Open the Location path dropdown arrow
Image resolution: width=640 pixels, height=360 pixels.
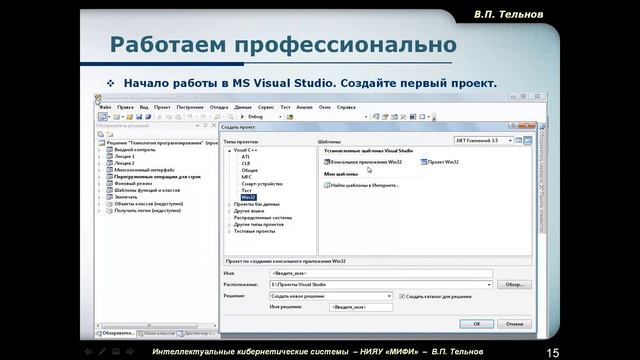(489, 284)
